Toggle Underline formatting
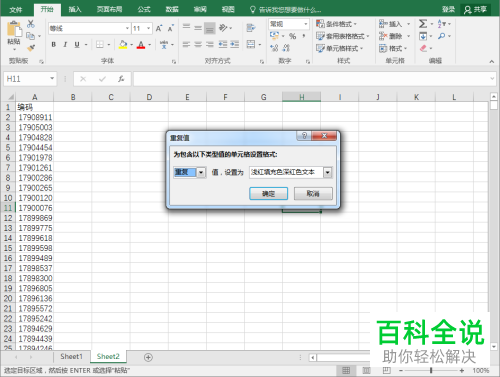 [77, 44]
